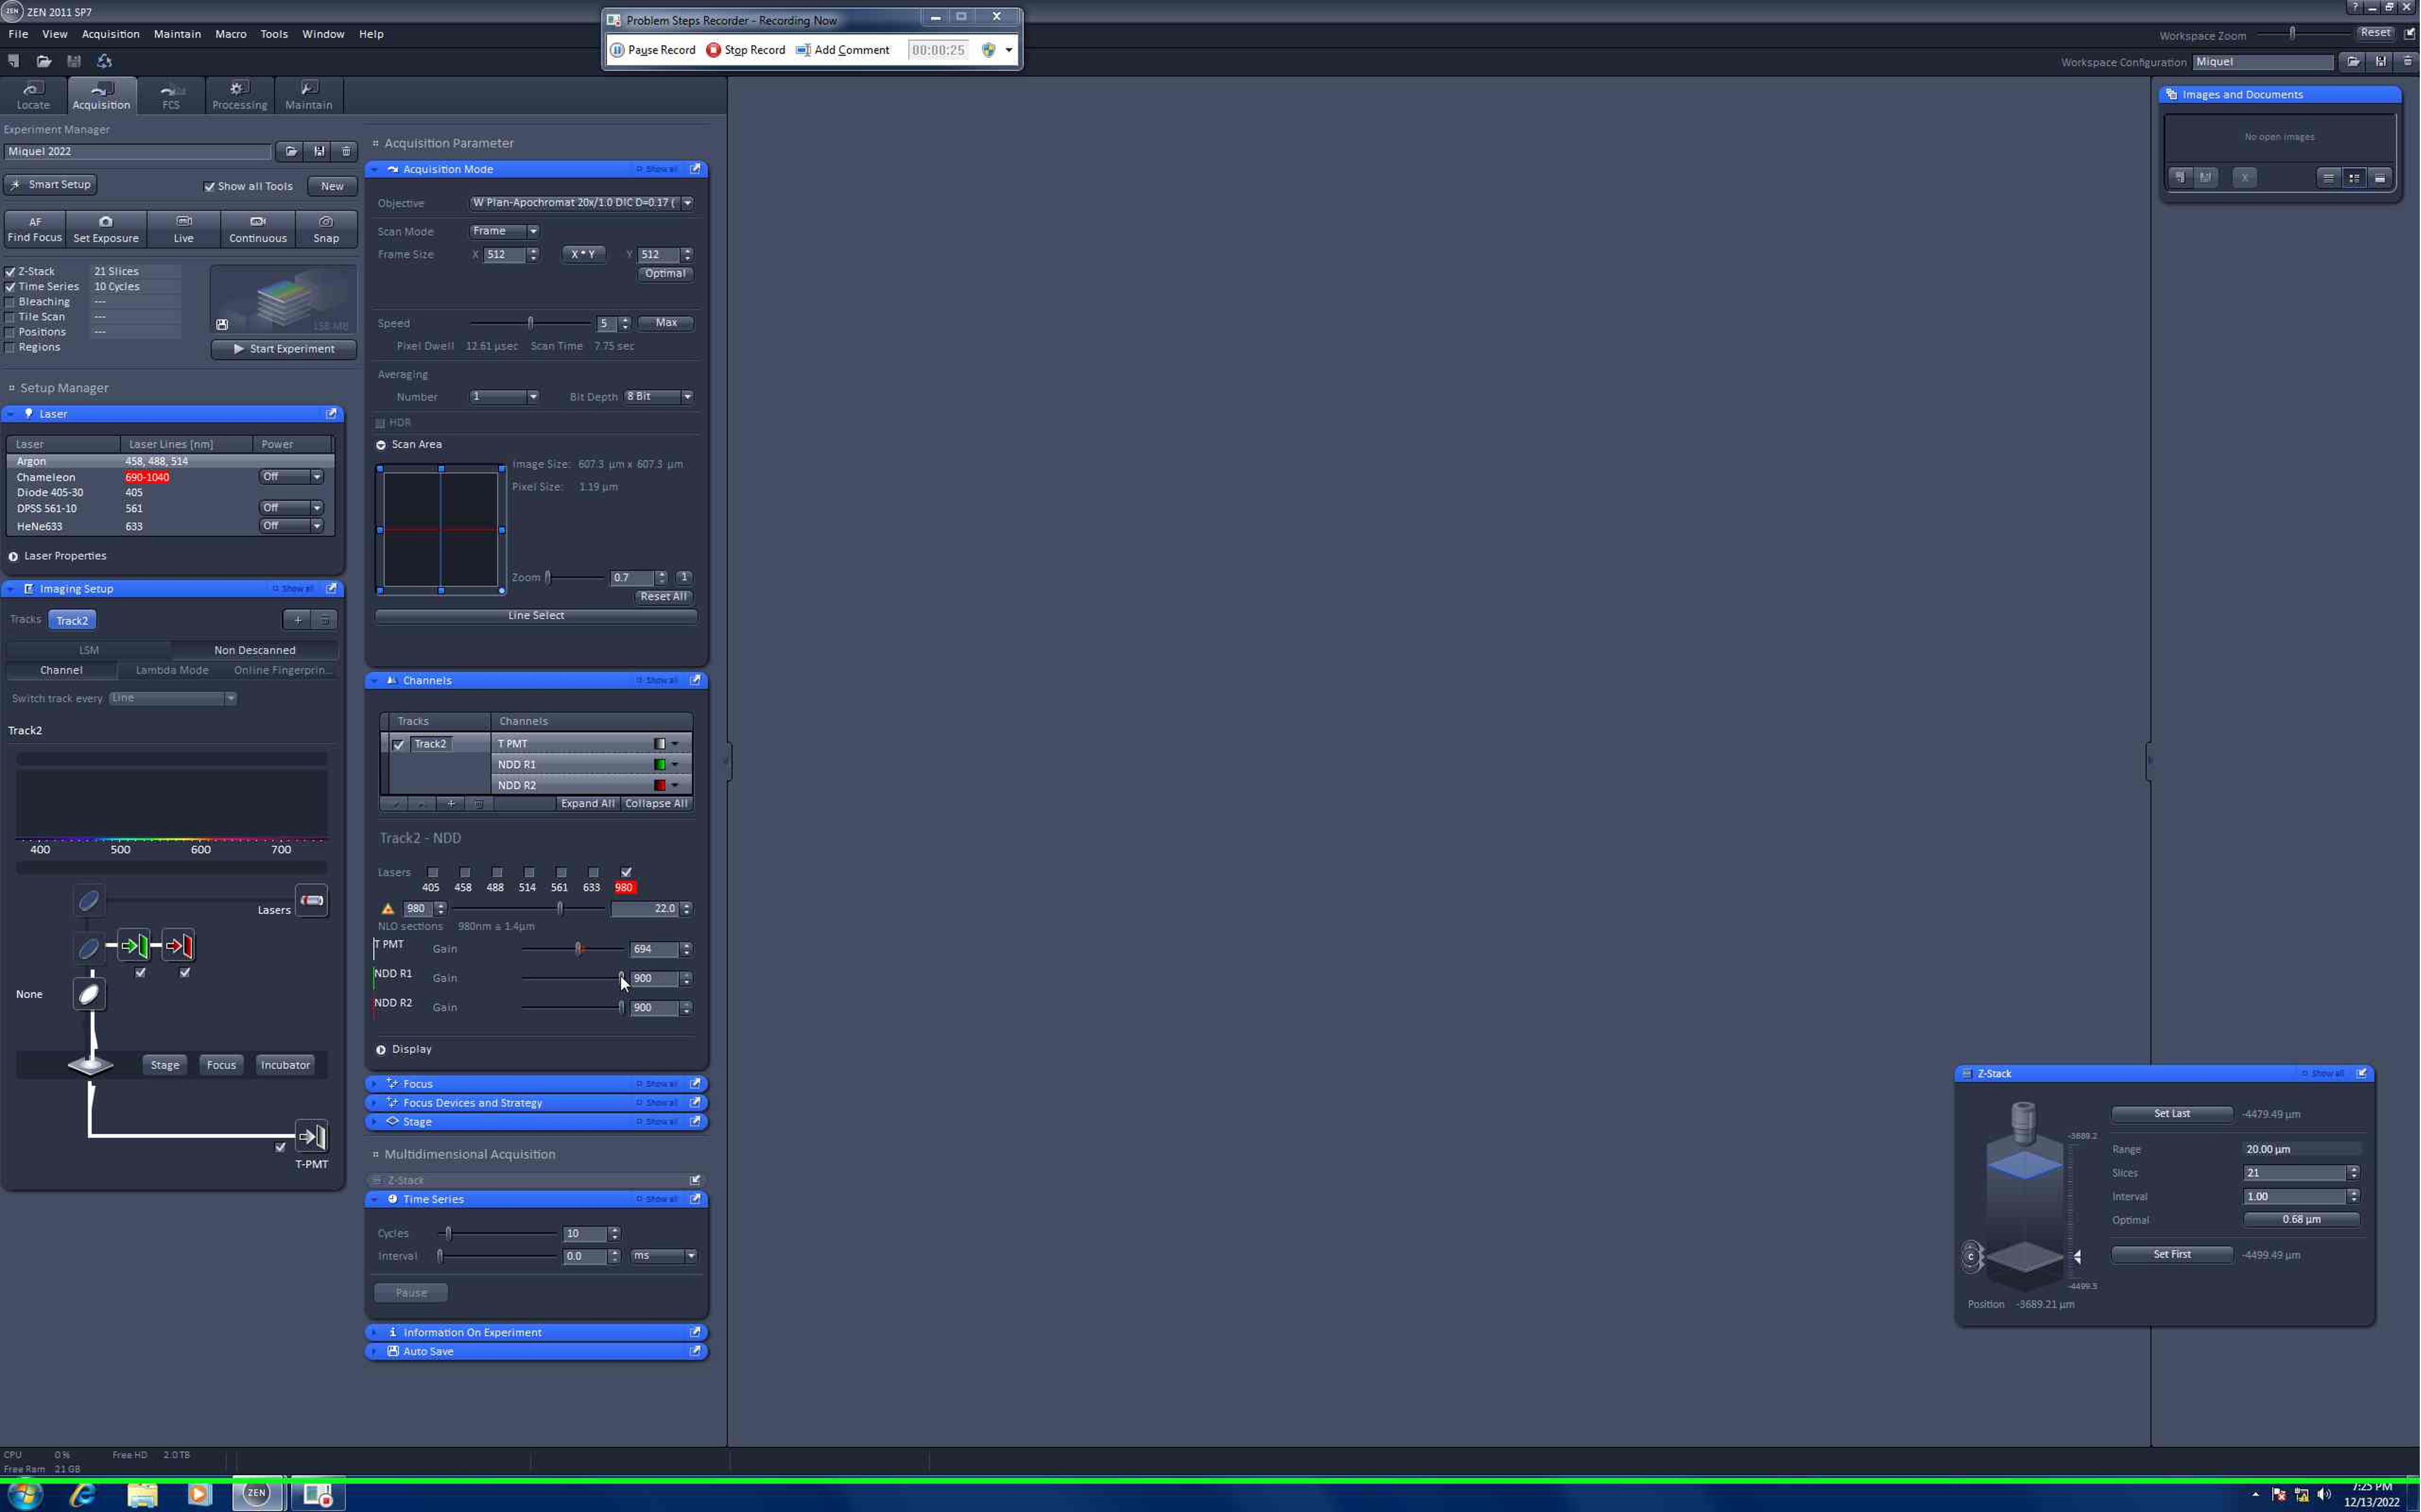This screenshot has height=1512, width=2421.
Task: Open the Processing tab
Action: pos(239,96)
